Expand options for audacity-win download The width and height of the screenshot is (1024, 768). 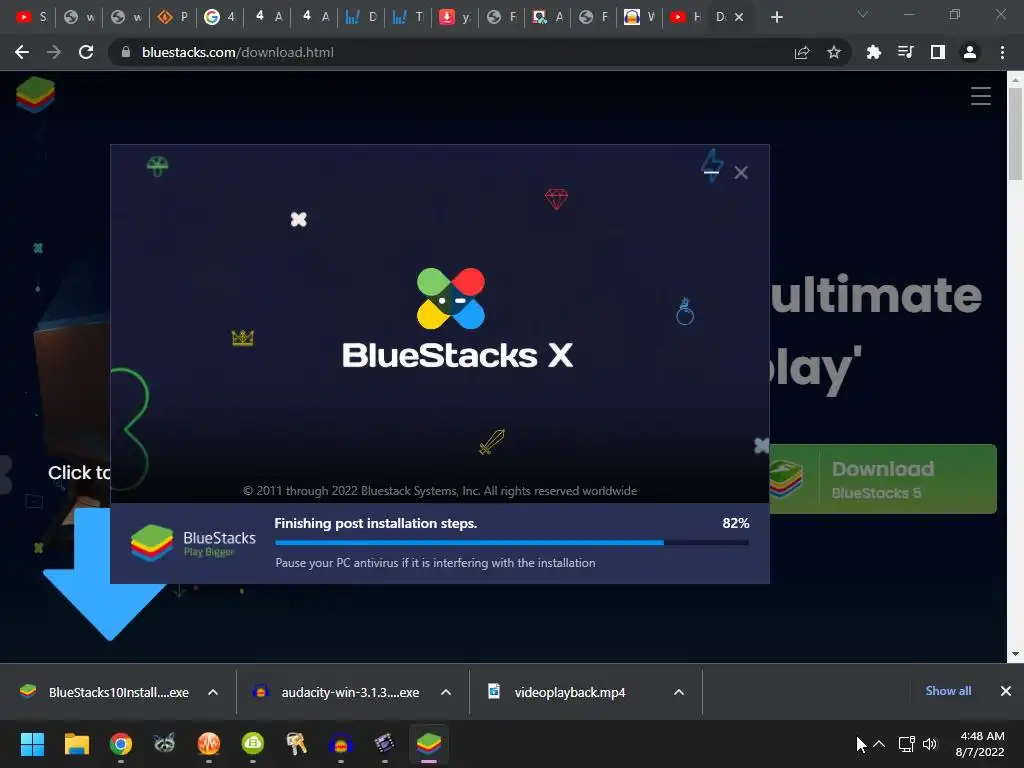click(445, 692)
